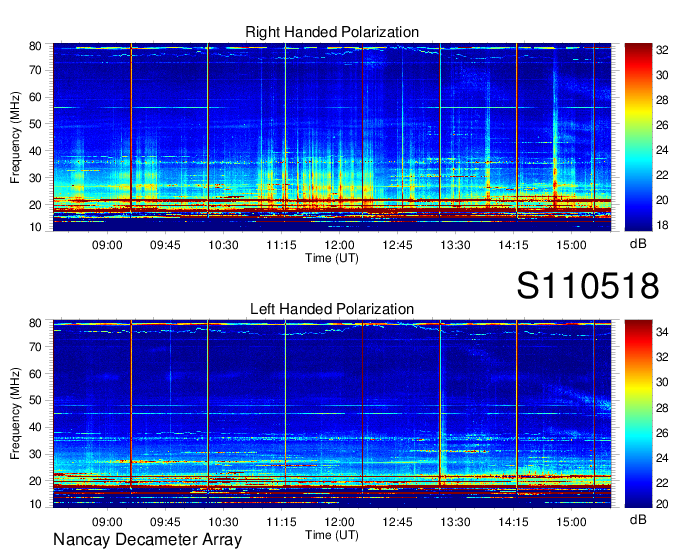Click the 12:00 tick on the lower time axis

click(x=339, y=522)
